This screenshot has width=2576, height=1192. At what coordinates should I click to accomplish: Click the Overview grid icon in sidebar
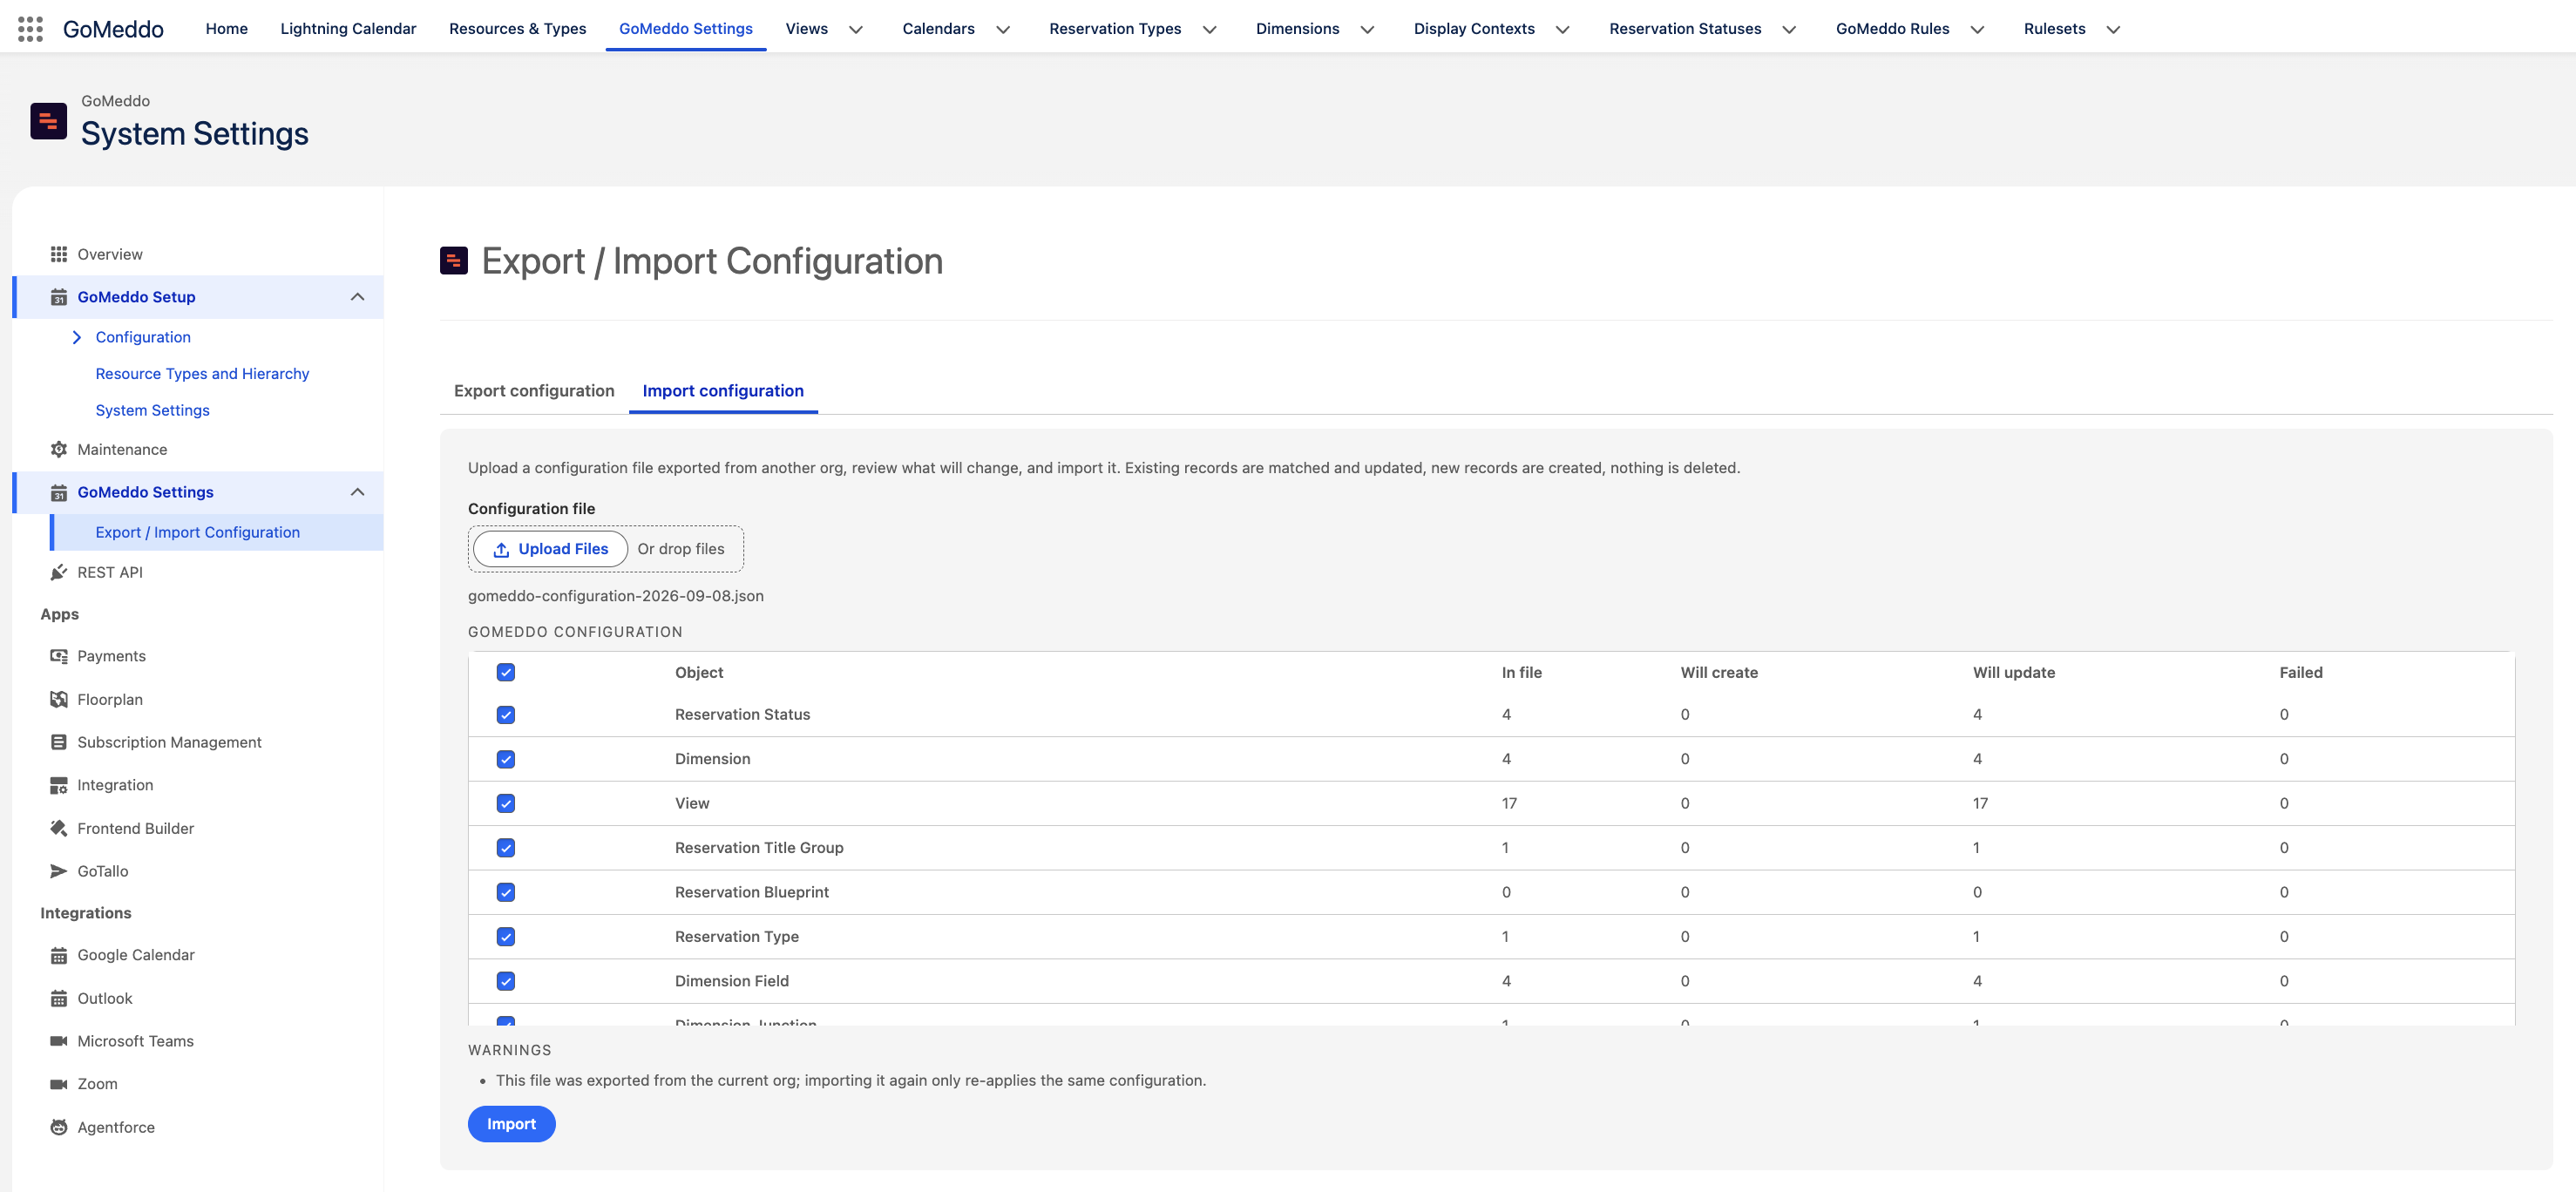59,254
